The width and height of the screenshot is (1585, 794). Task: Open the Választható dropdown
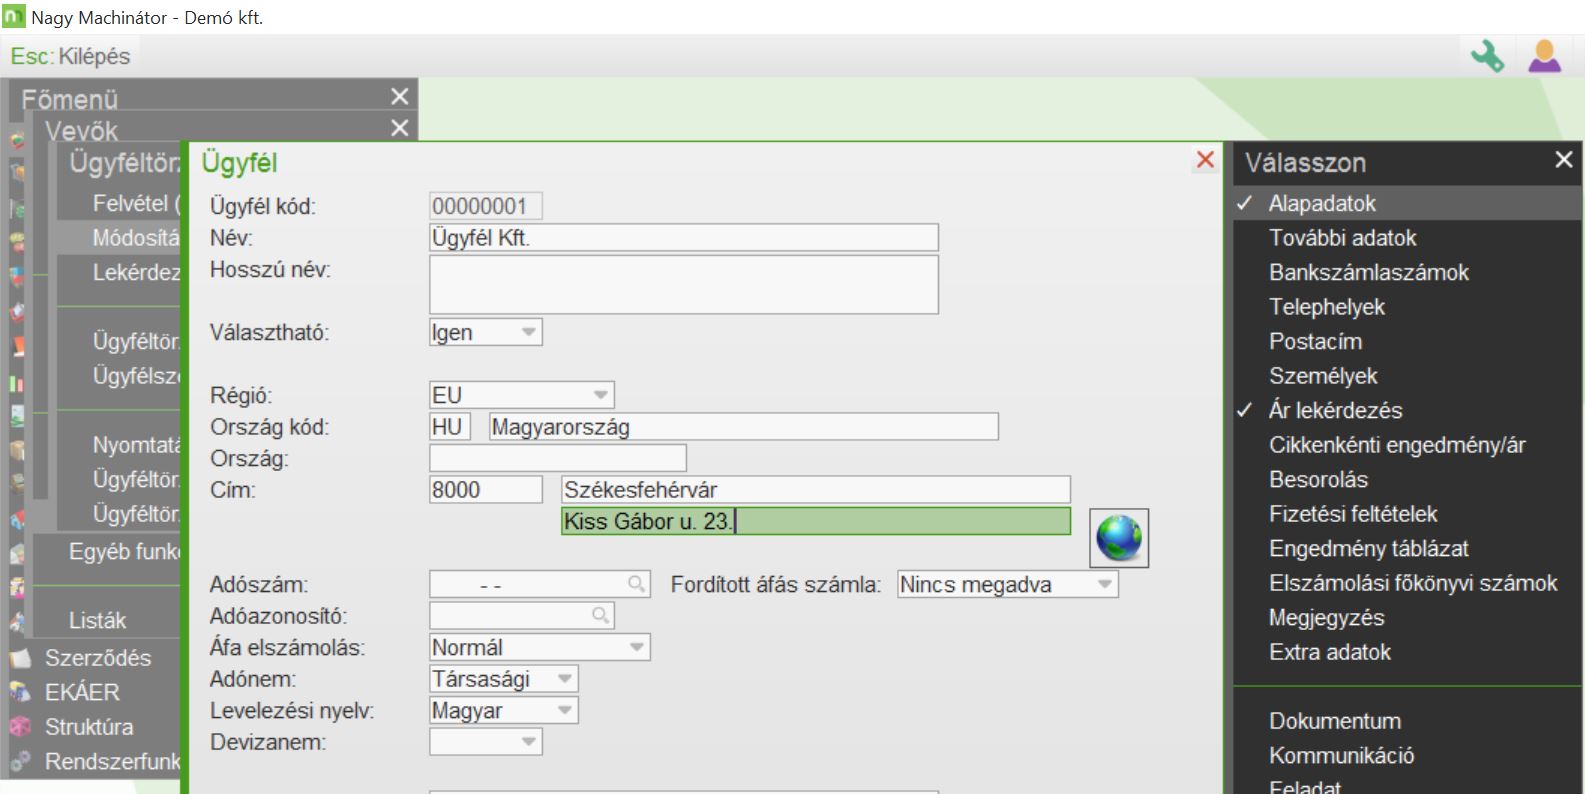528,333
